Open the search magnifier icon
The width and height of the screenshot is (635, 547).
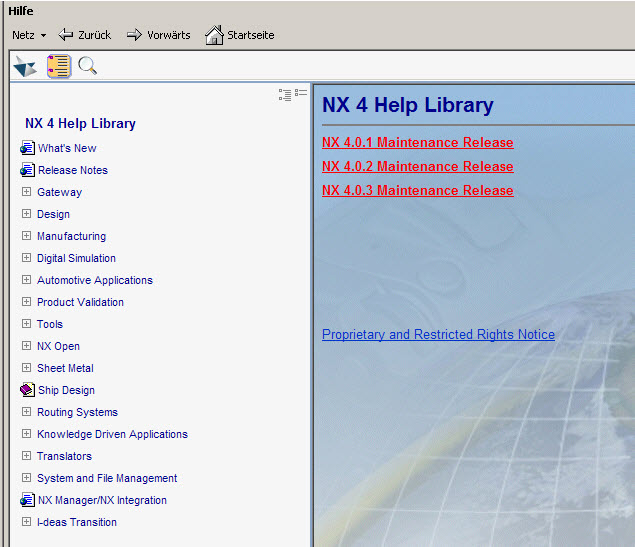pos(87,66)
